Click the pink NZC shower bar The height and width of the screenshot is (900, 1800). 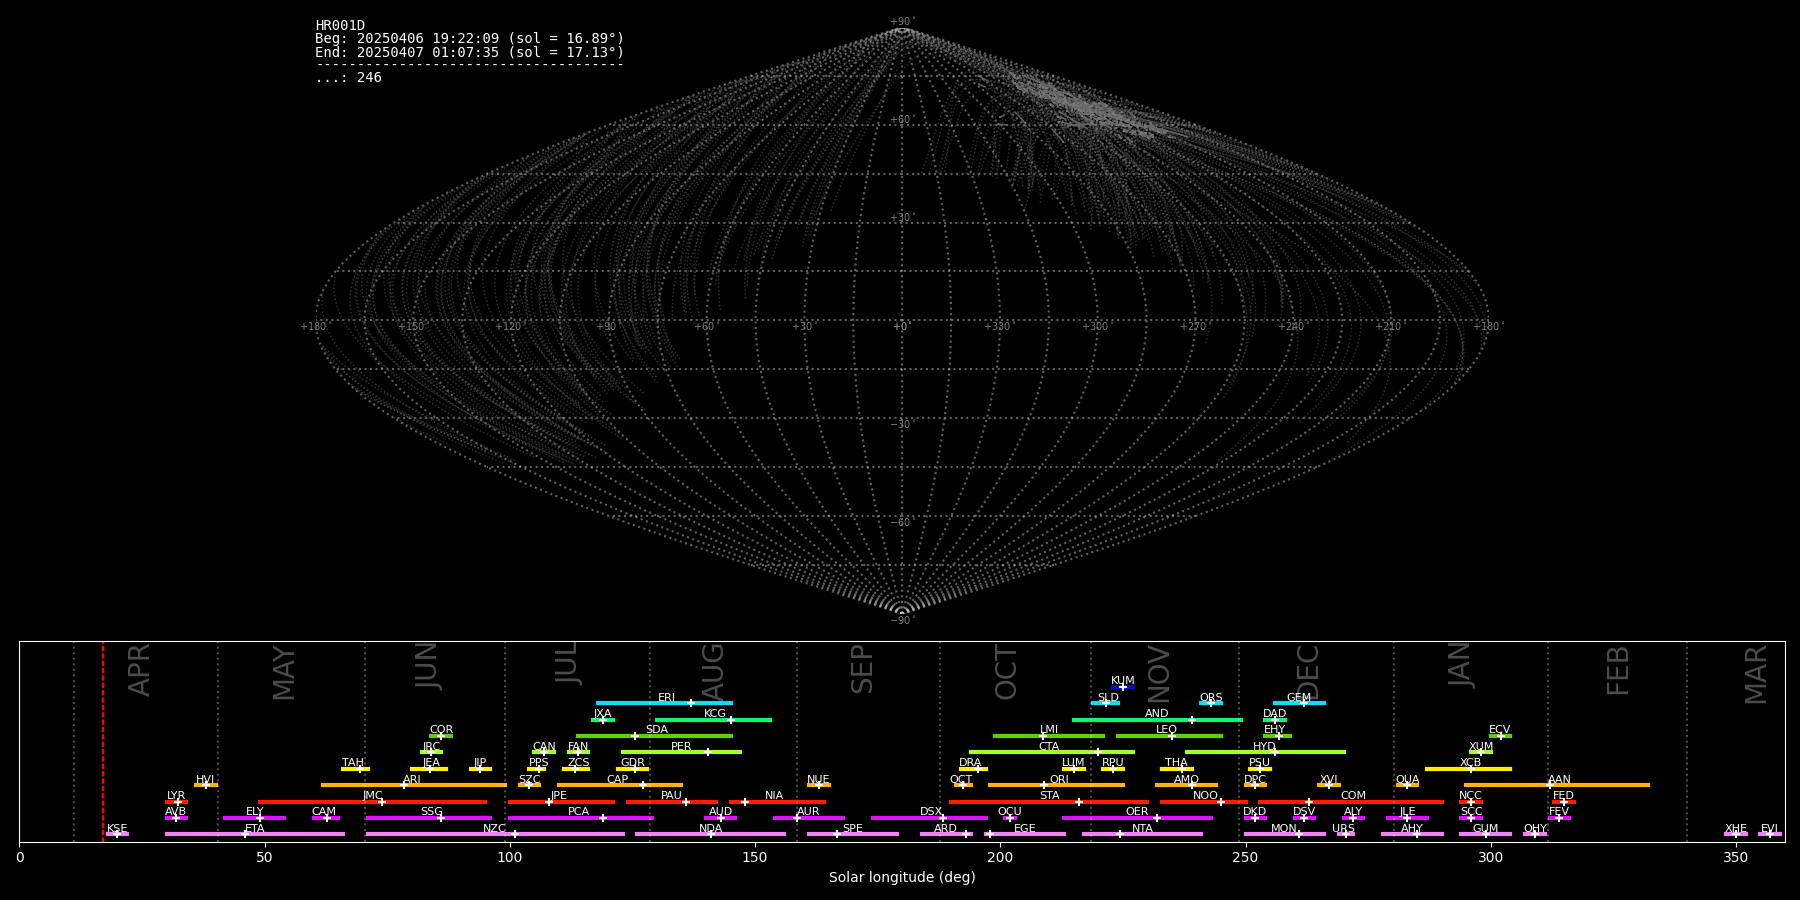[495, 834]
